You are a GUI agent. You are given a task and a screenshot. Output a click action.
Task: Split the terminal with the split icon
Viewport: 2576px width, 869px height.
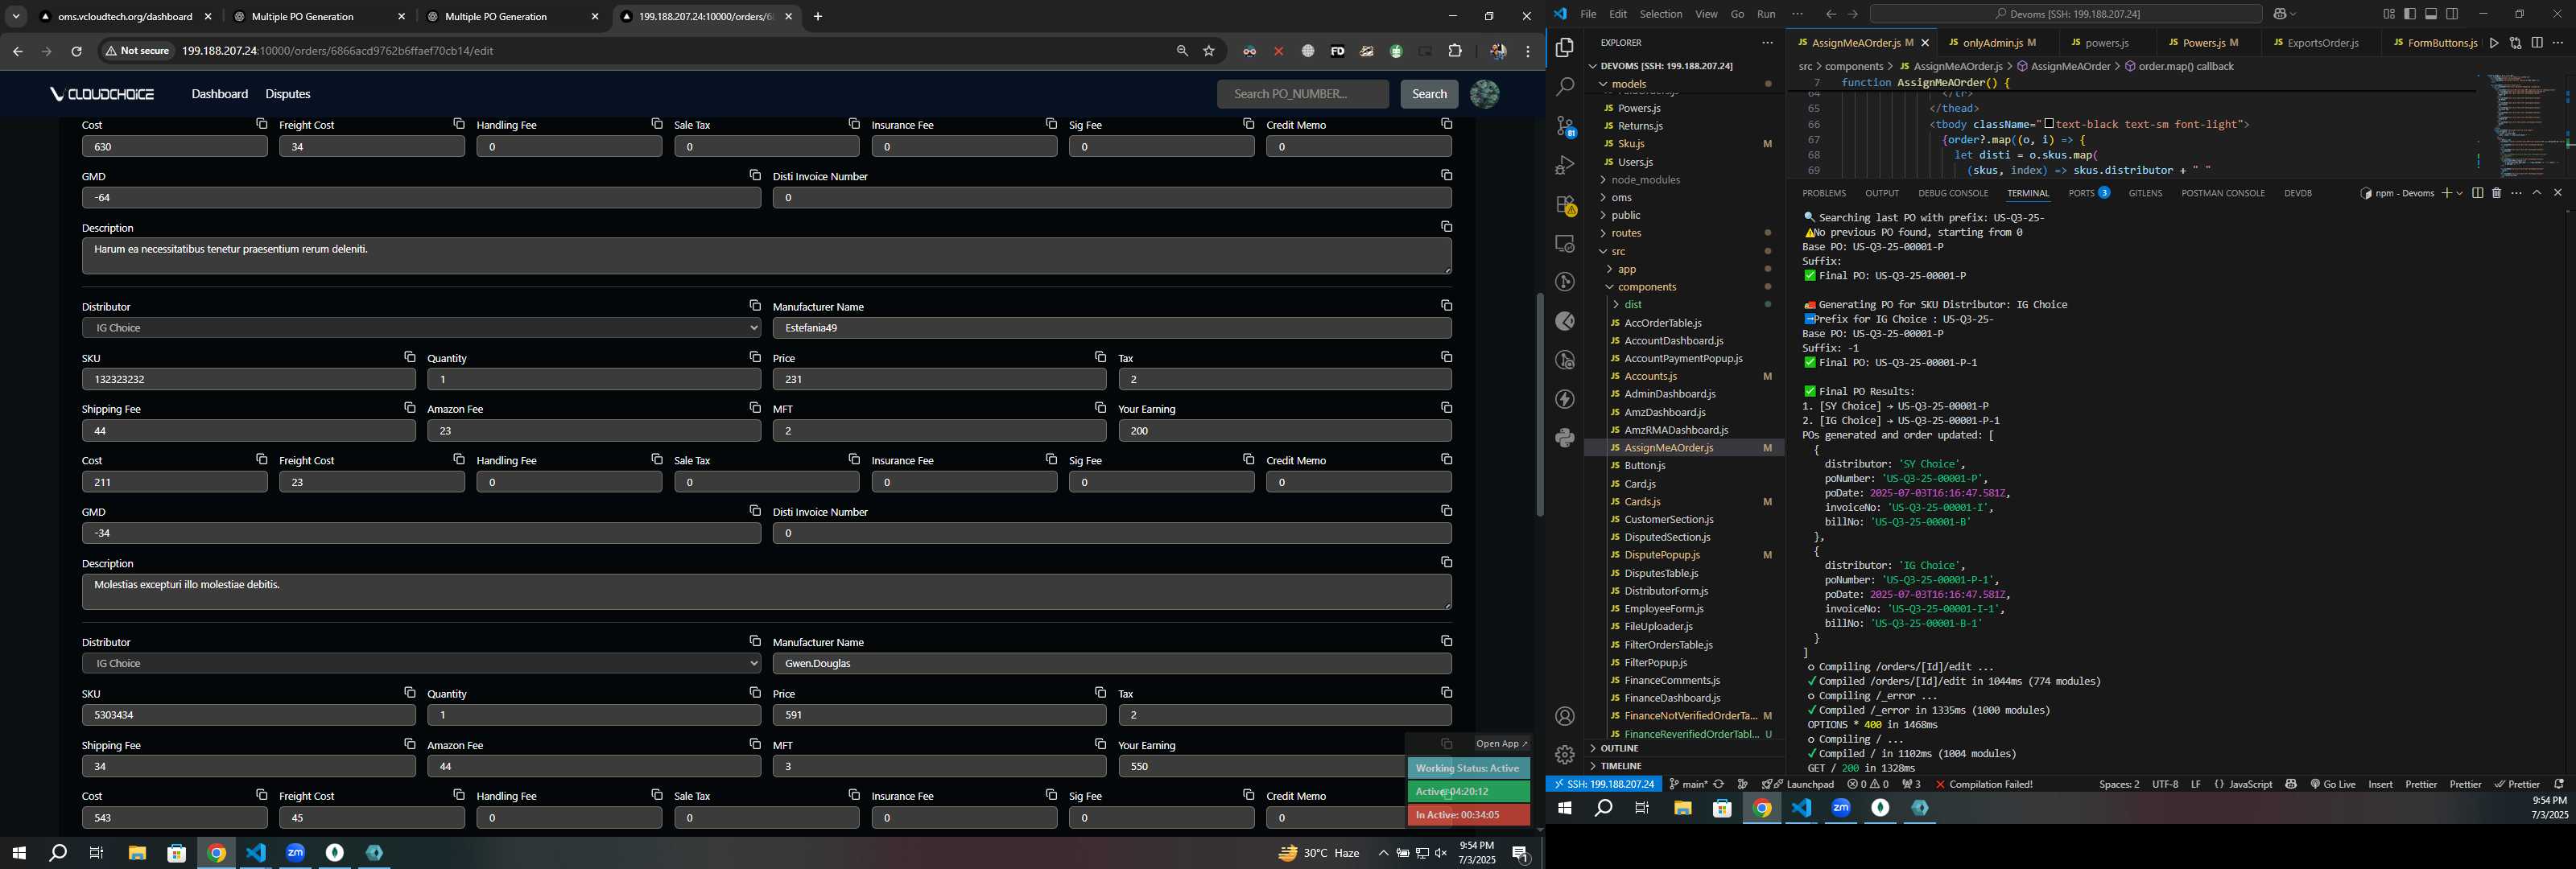[x=2477, y=193]
